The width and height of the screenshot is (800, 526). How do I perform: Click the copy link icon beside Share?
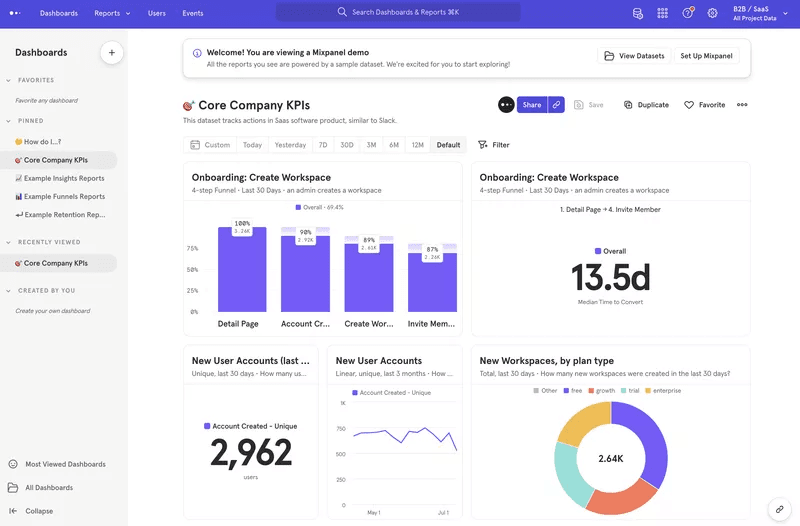click(556, 105)
